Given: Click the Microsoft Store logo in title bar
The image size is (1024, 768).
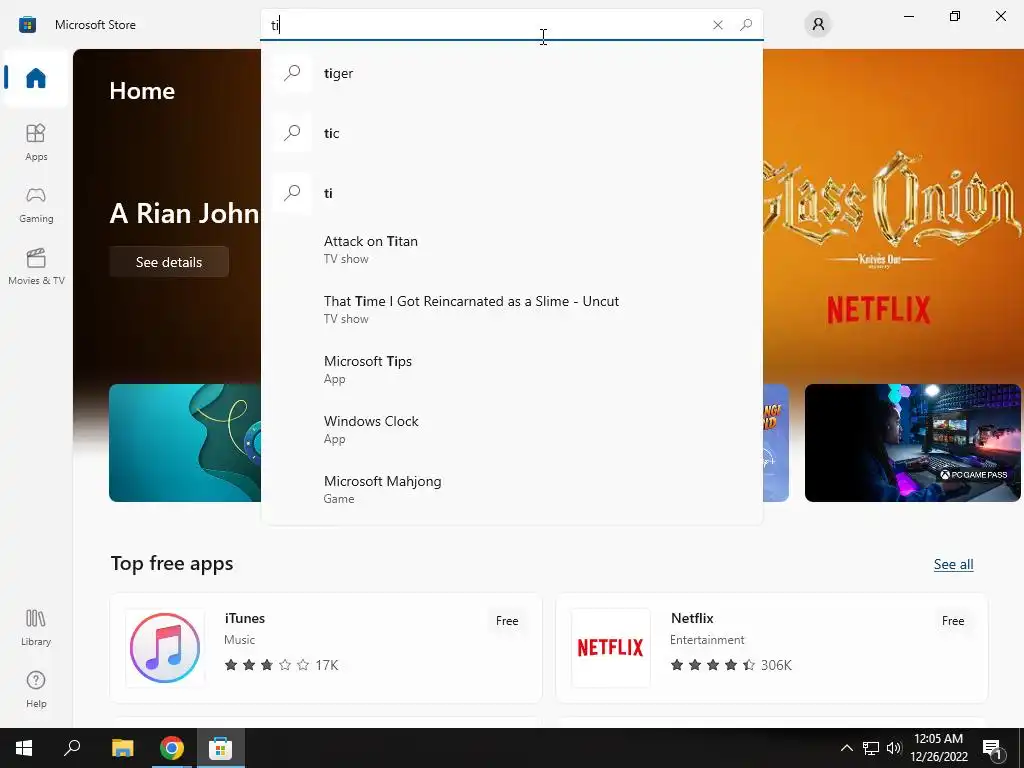Looking at the screenshot, I should tap(27, 25).
